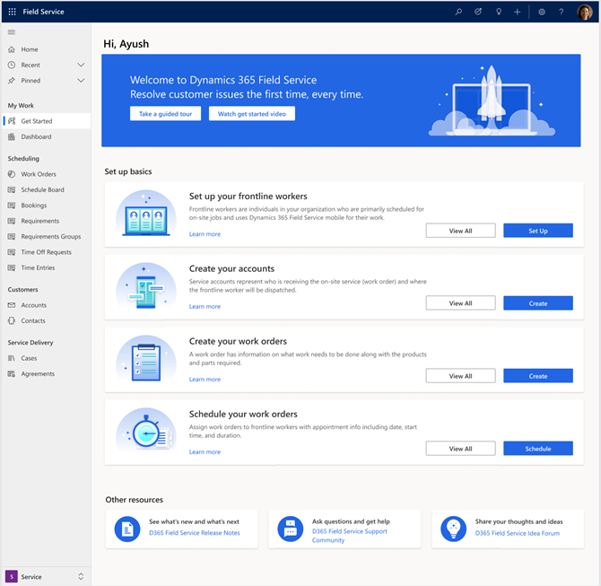Expand the Recent section chevron

[81, 65]
